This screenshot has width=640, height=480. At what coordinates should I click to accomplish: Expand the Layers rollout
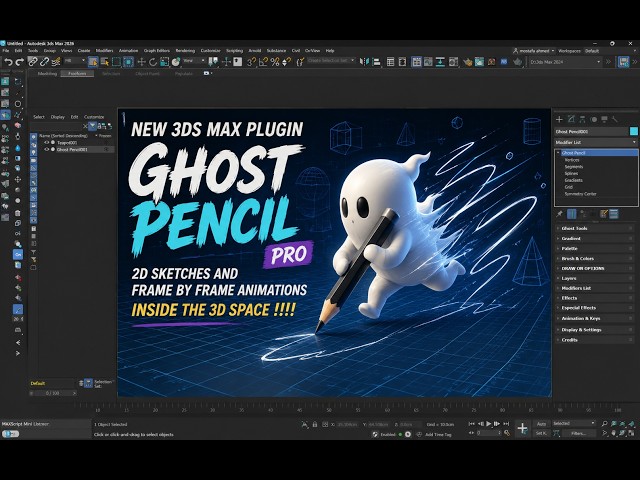tap(595, 278)
